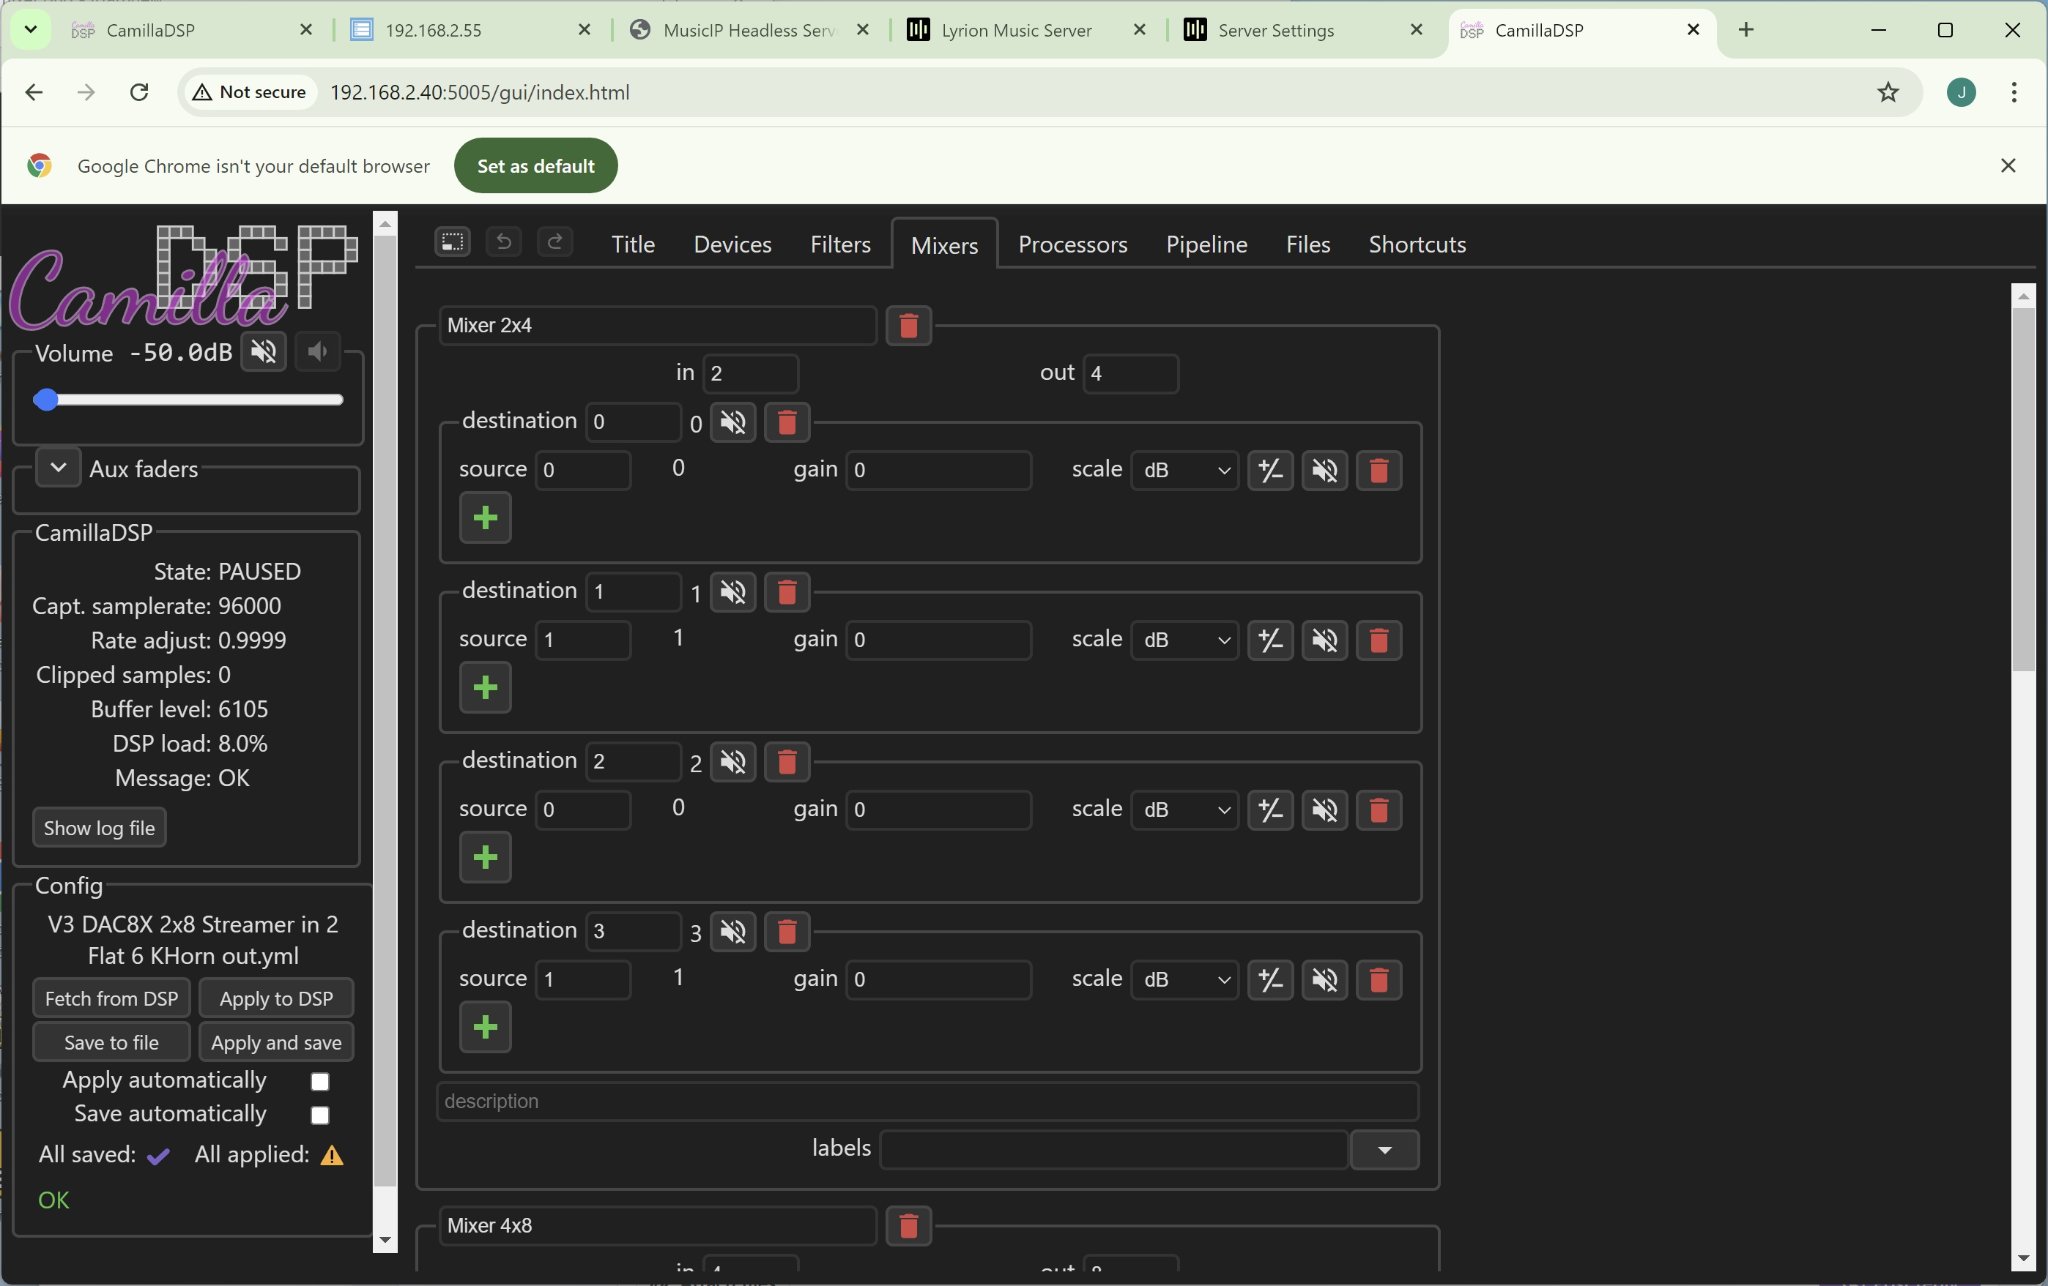Delete destination 3 mapping
The image size is (2048, 1286).
[x=787, y=932]
